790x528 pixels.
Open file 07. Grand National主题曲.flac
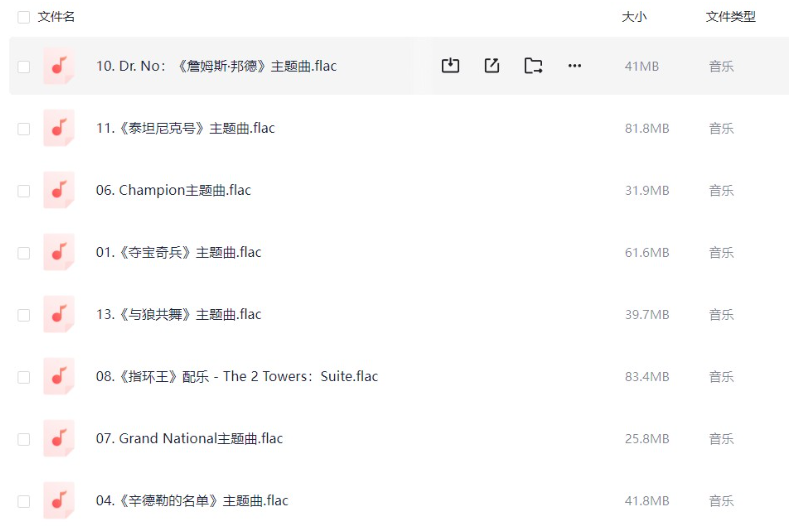coord(189,438)
